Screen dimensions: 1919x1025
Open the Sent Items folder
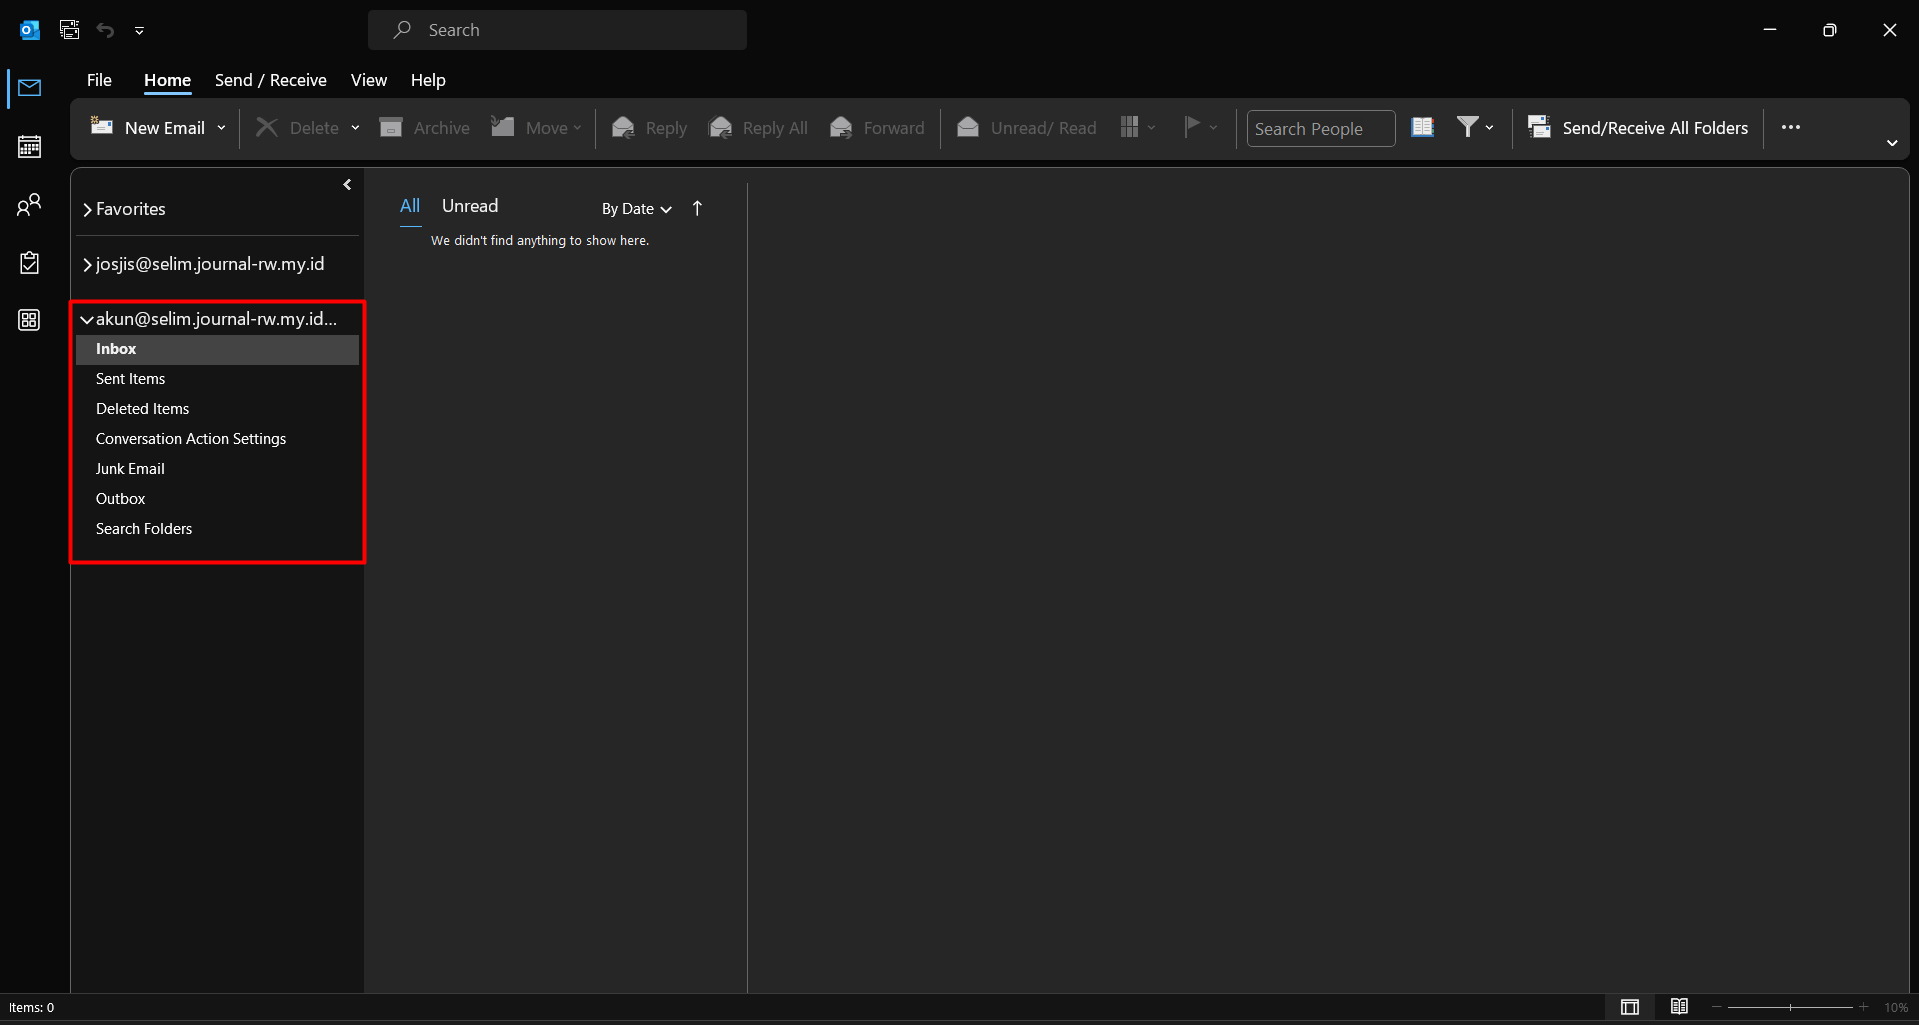[x=131, y=379]
